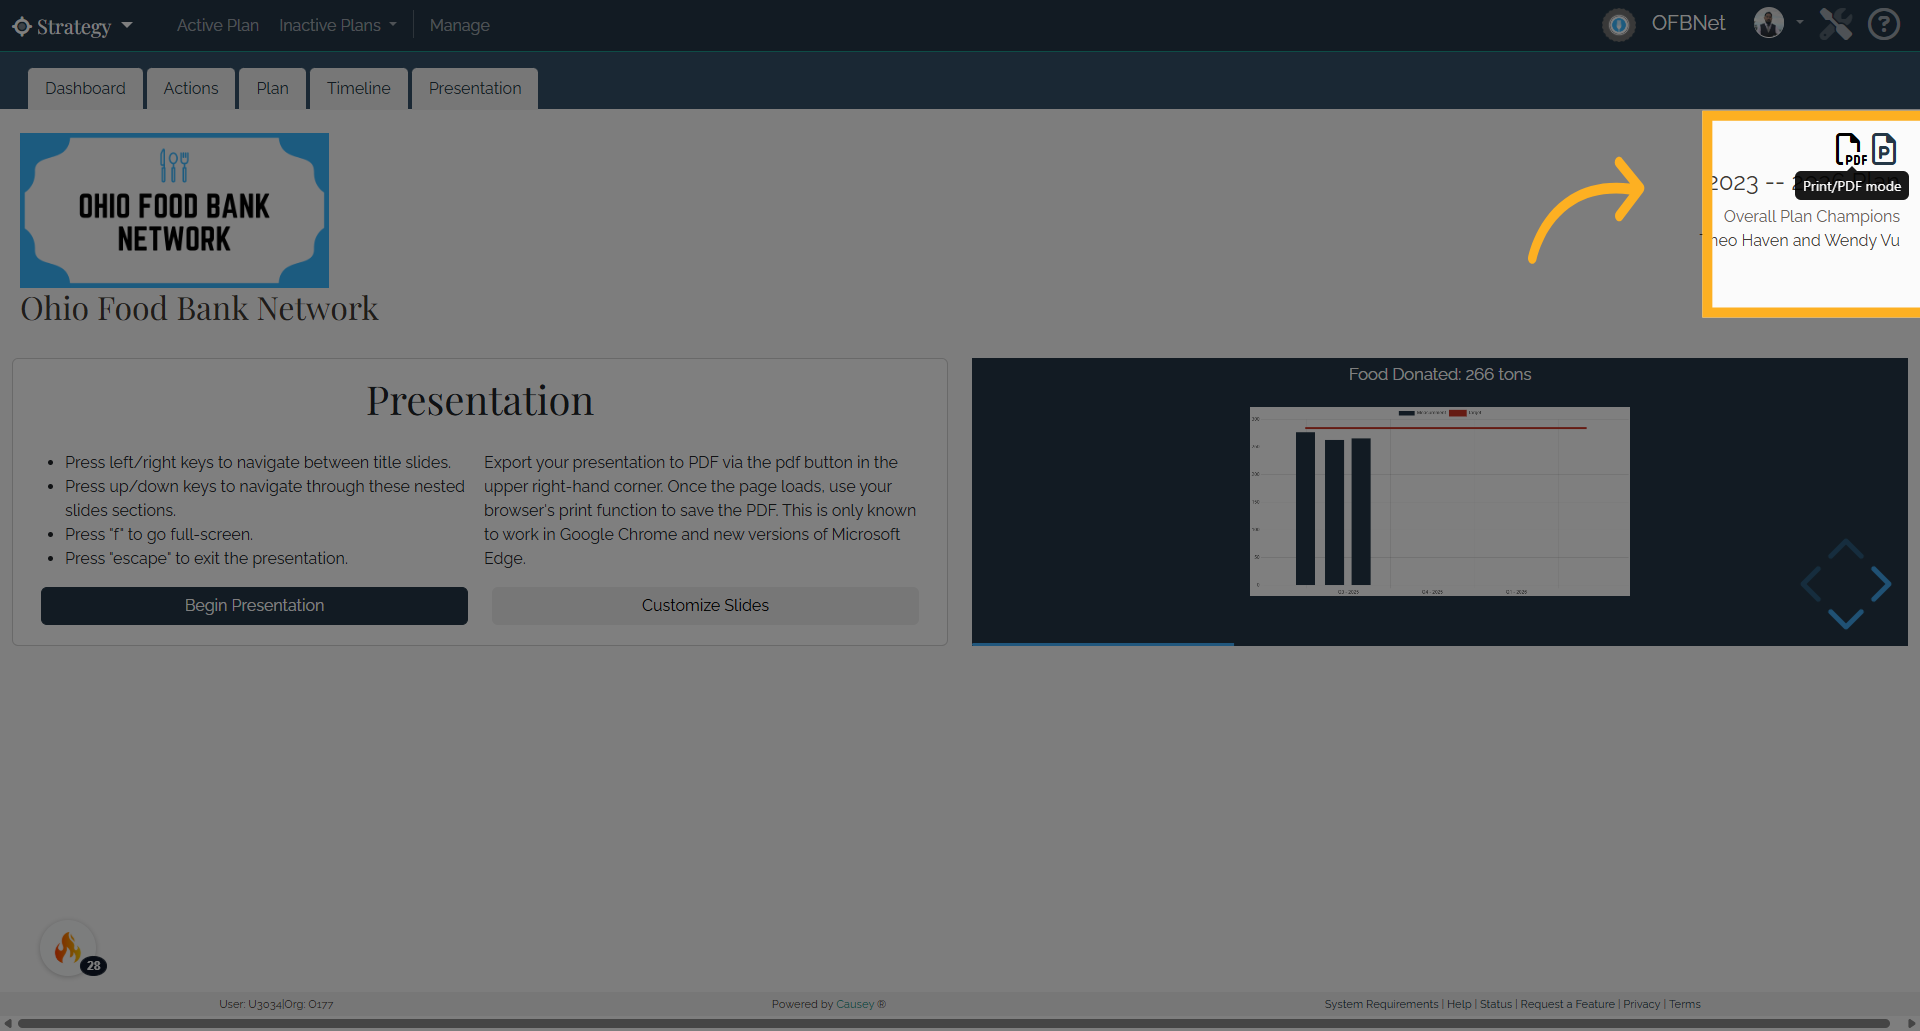This screenshot has width=1920, height=1031.
Task: Click the Overall Plan Champions text
Action: pos(1811,216)
